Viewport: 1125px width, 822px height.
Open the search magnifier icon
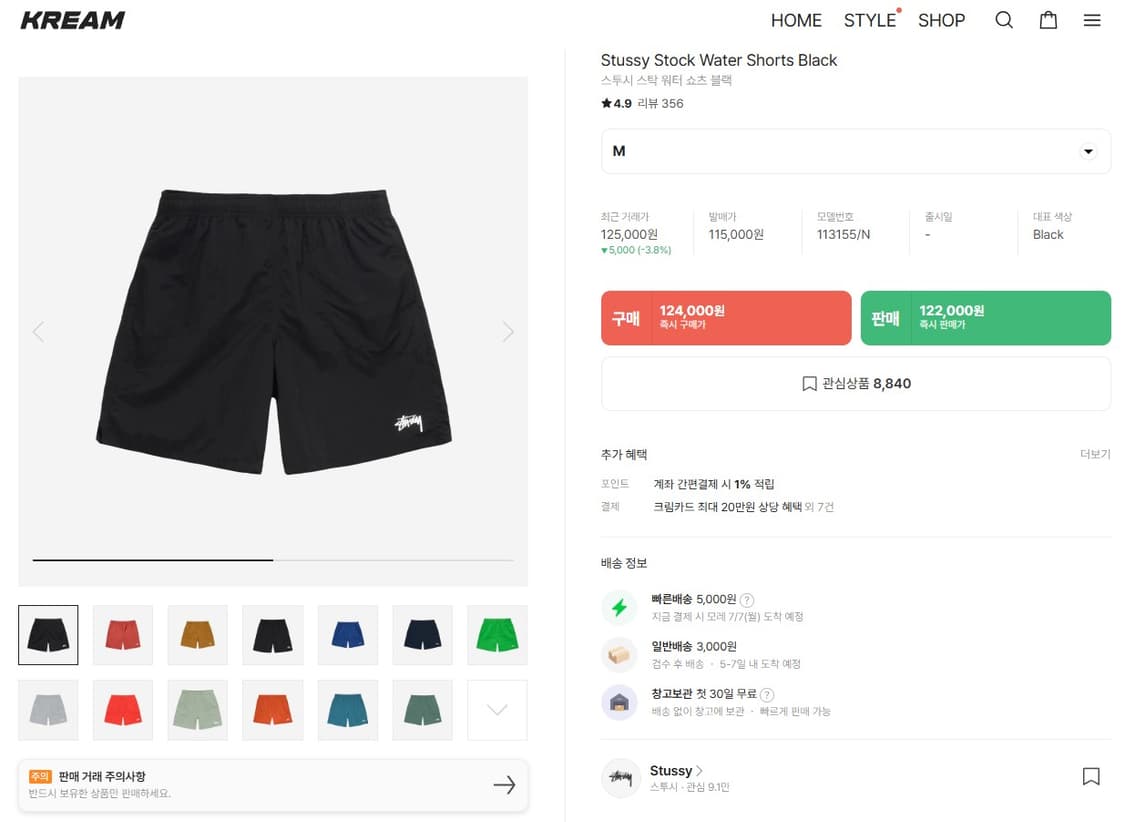[1004, 20]
